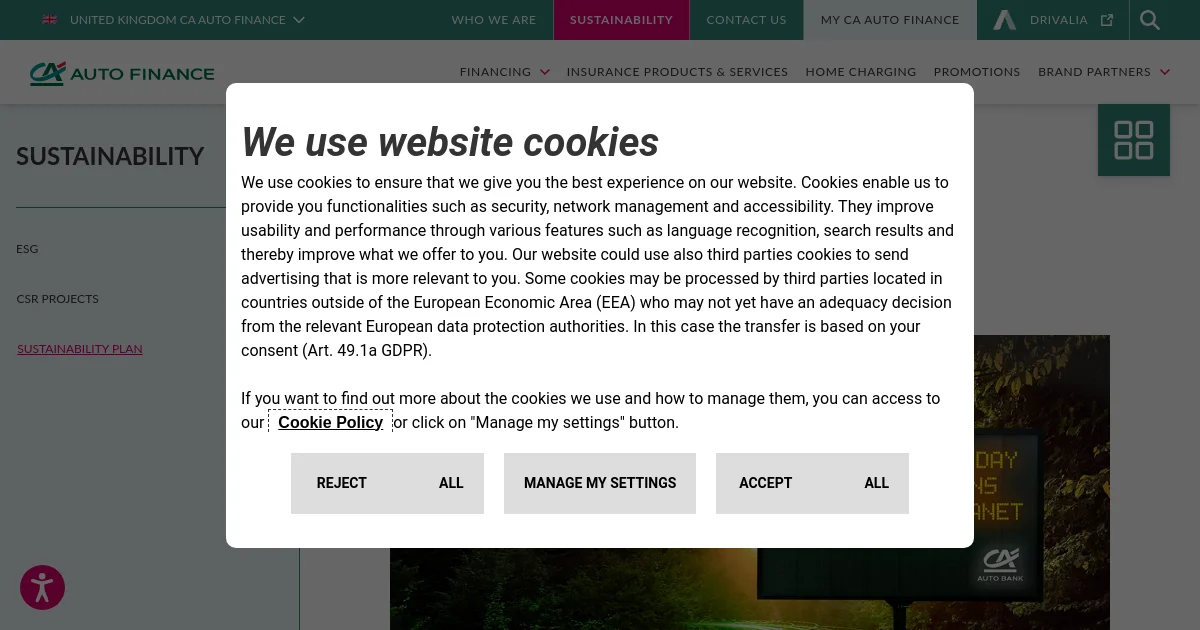Viewport: 1200px width, 630px height.
Task: Click the Reject All cookies button
Action: point(387,483)
